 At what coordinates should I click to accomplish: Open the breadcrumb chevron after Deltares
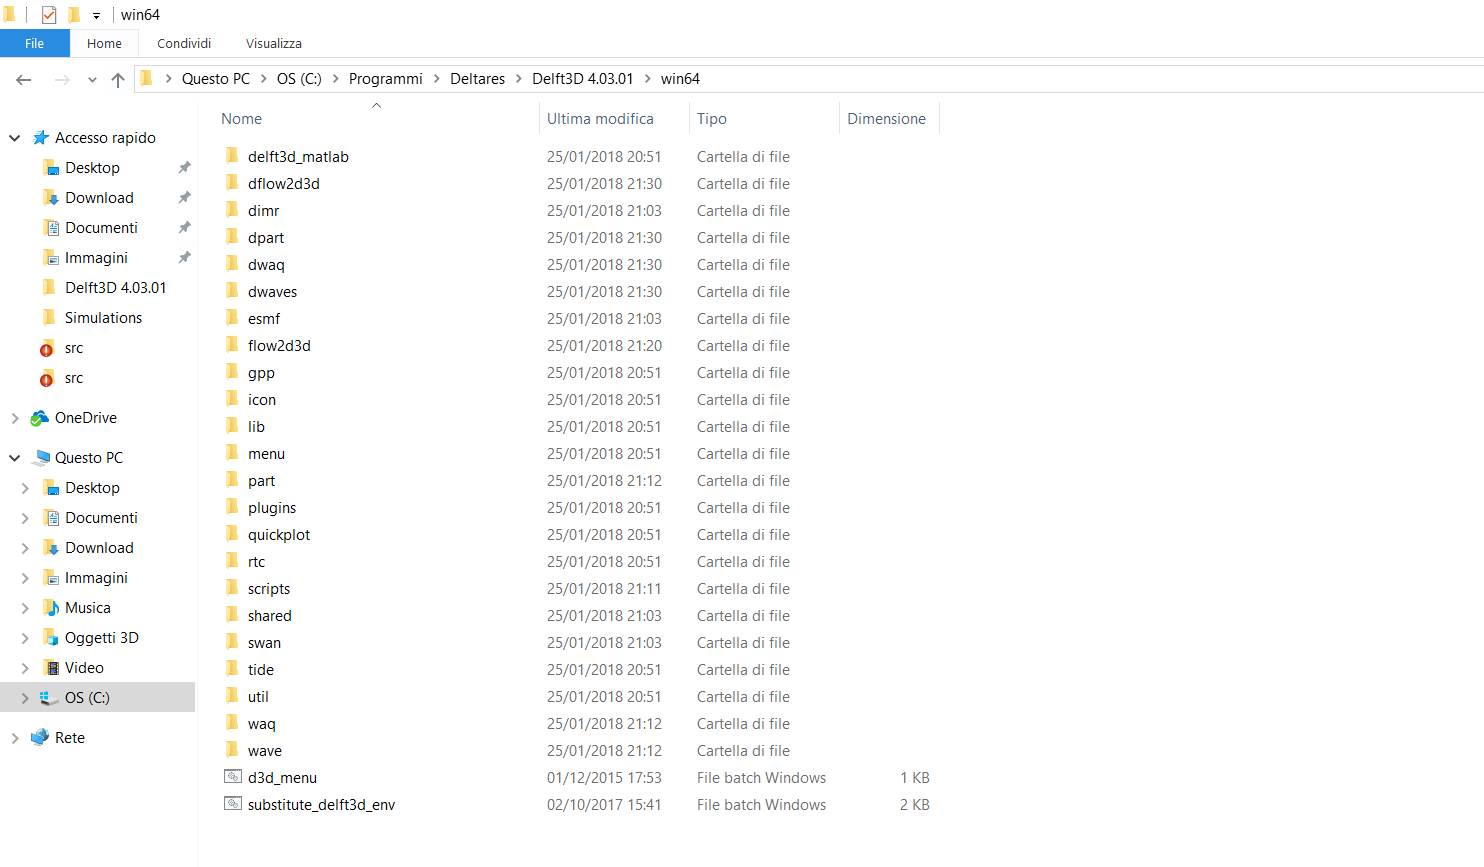tap(519, 79)
